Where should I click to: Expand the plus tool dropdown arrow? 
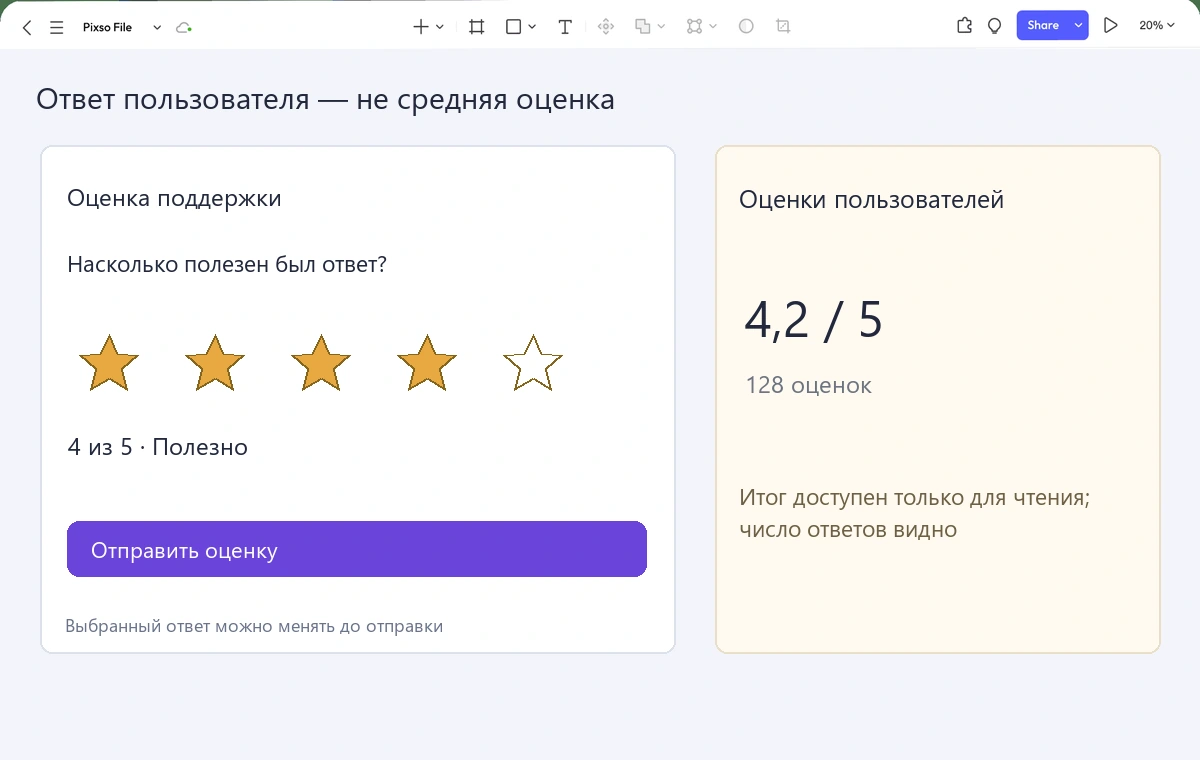click(x=440, y=27)
